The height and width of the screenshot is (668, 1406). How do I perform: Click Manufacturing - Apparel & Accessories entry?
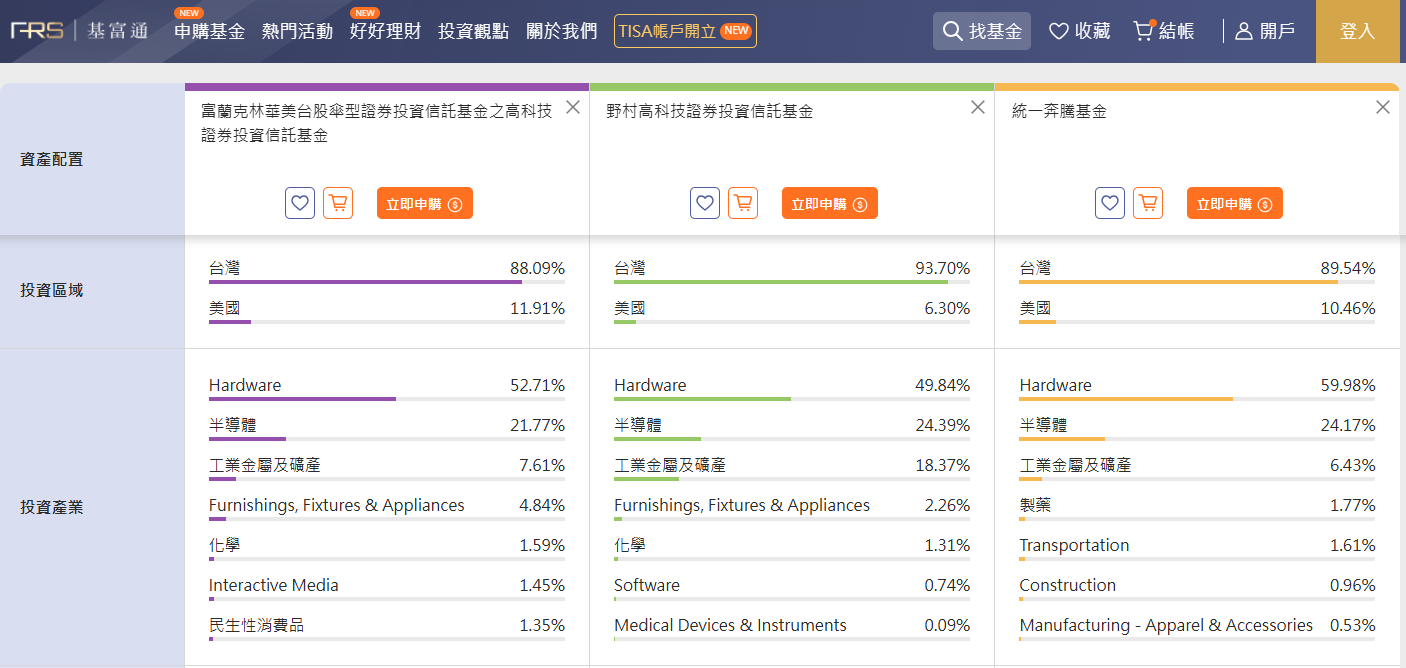click(1197, 628)
